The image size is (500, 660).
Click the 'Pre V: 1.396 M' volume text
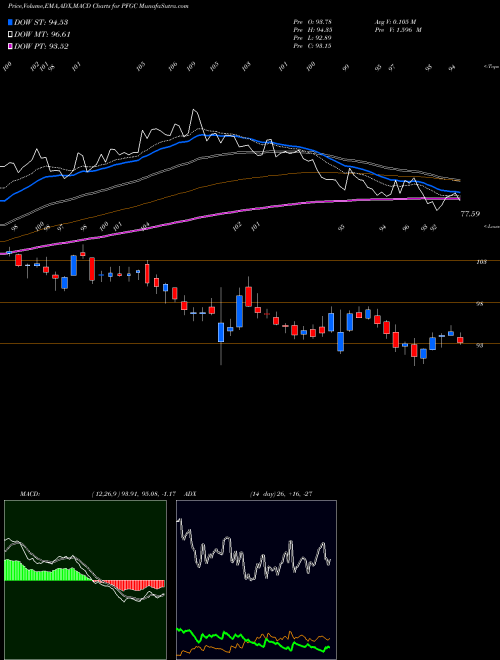point(397,30)
